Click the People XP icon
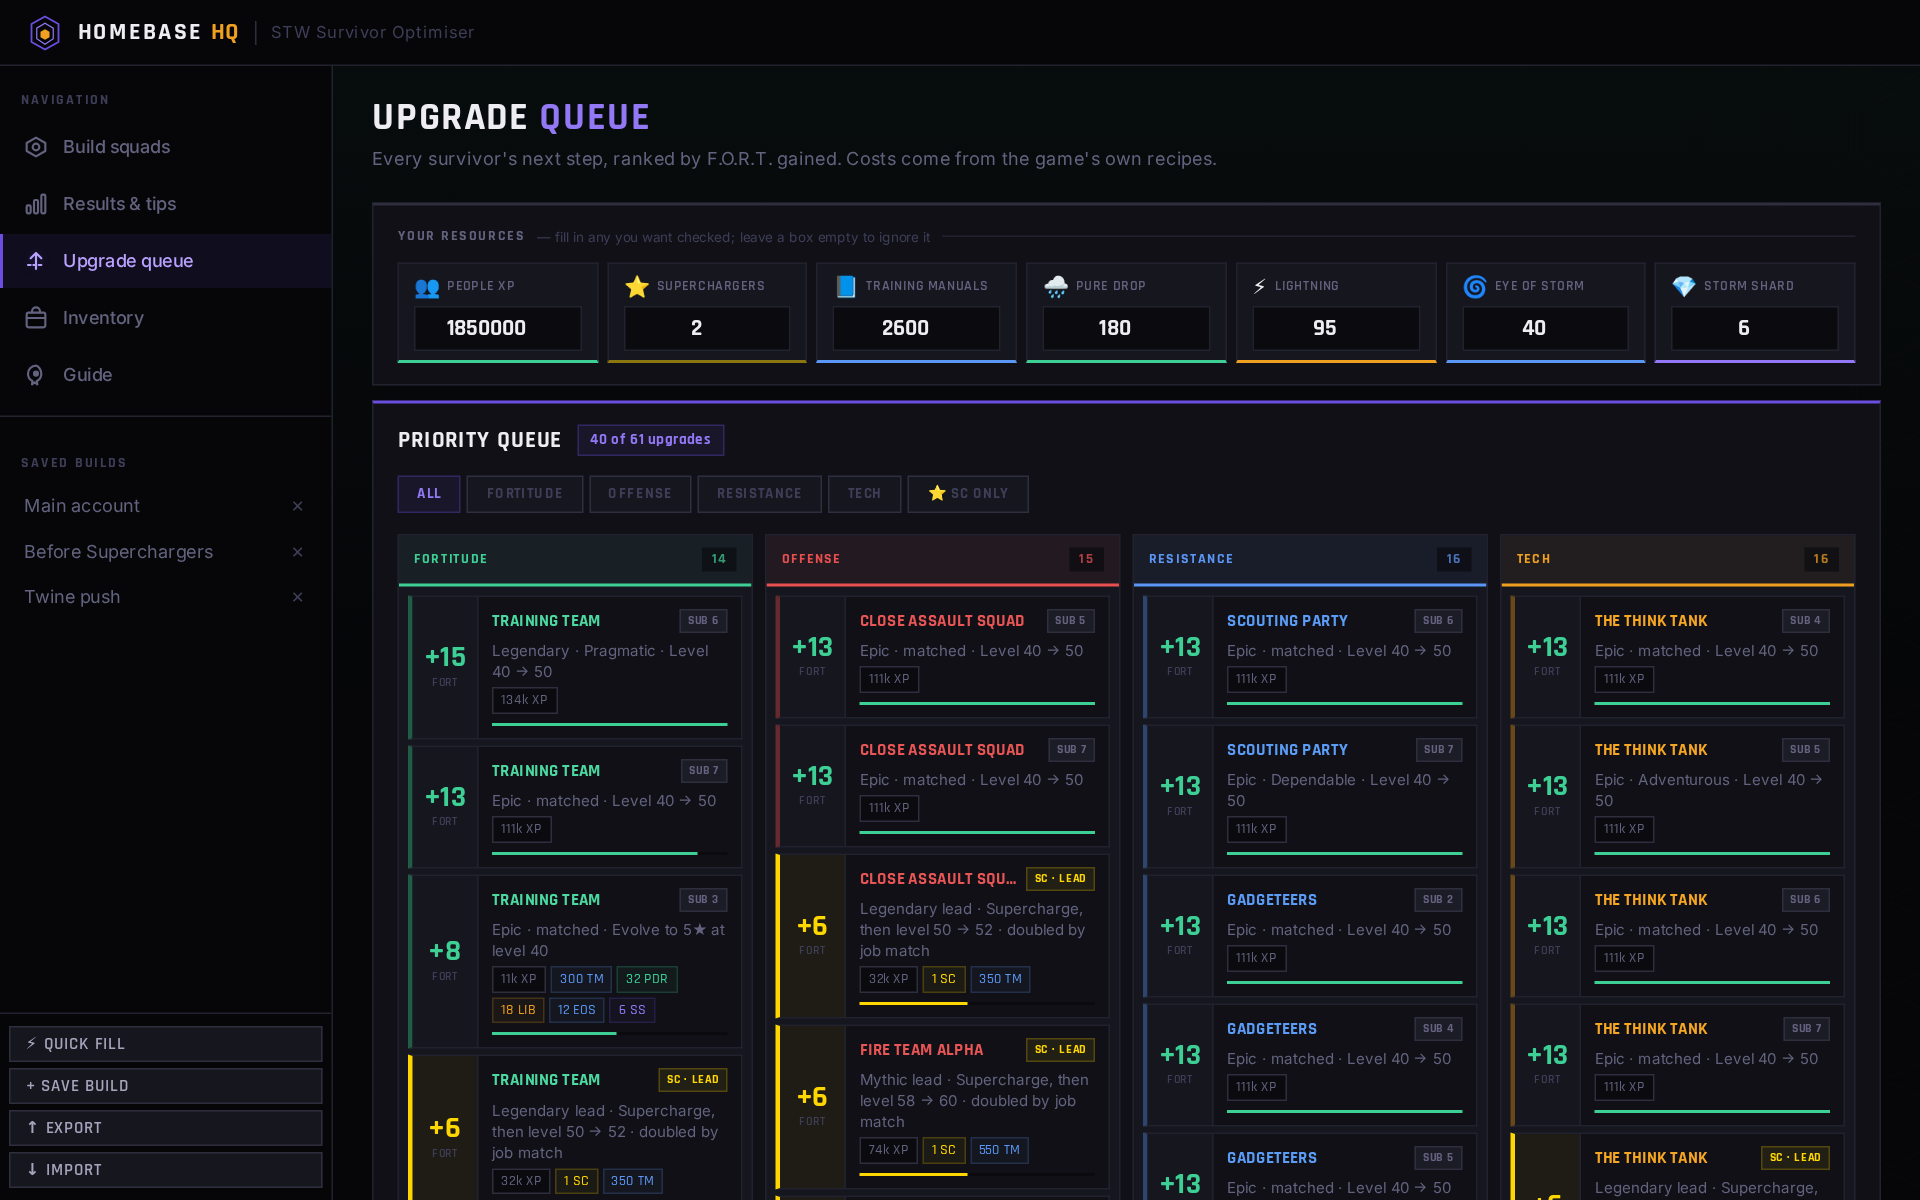1920x1200 pixels. (x=427, y=287)
